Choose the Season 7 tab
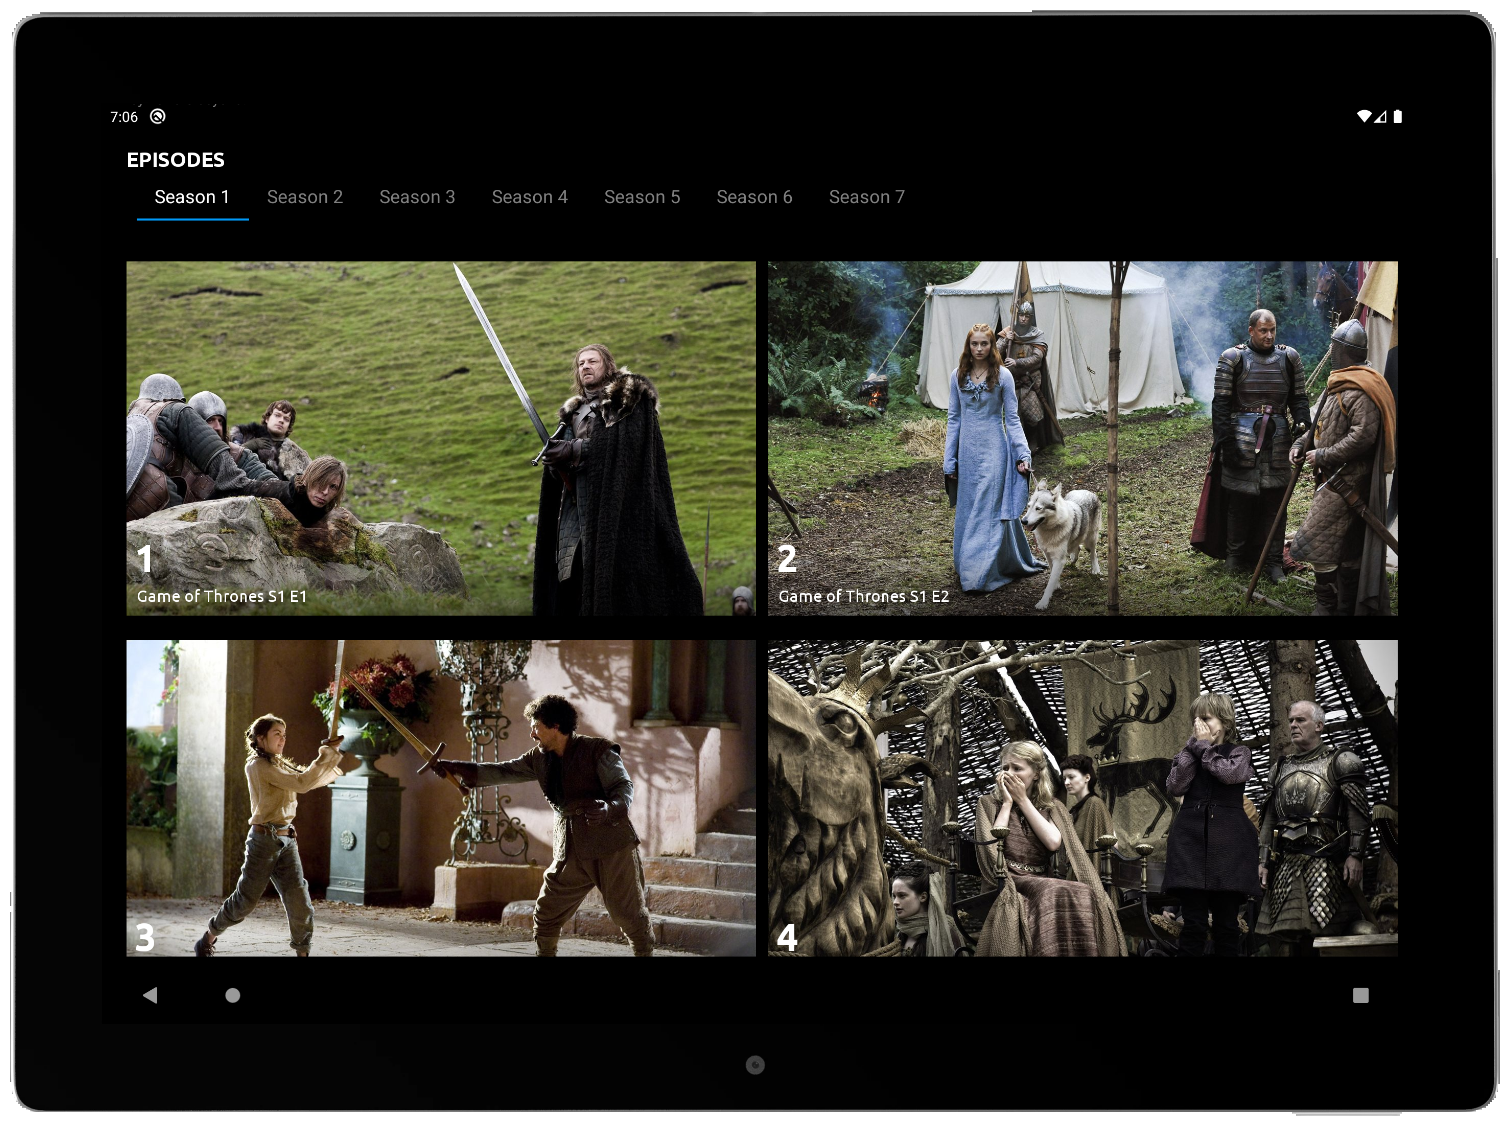The width and height of the screenshot is (1506, 1124). [x=867, y=197]
